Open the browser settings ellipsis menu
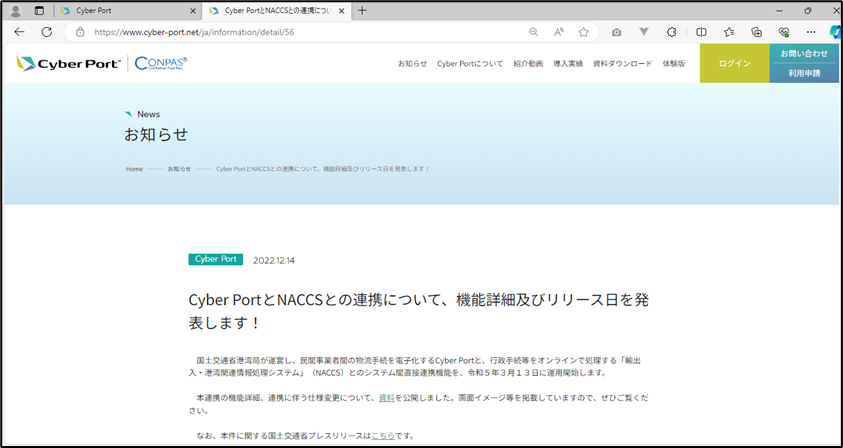 (x=810, y=32)
